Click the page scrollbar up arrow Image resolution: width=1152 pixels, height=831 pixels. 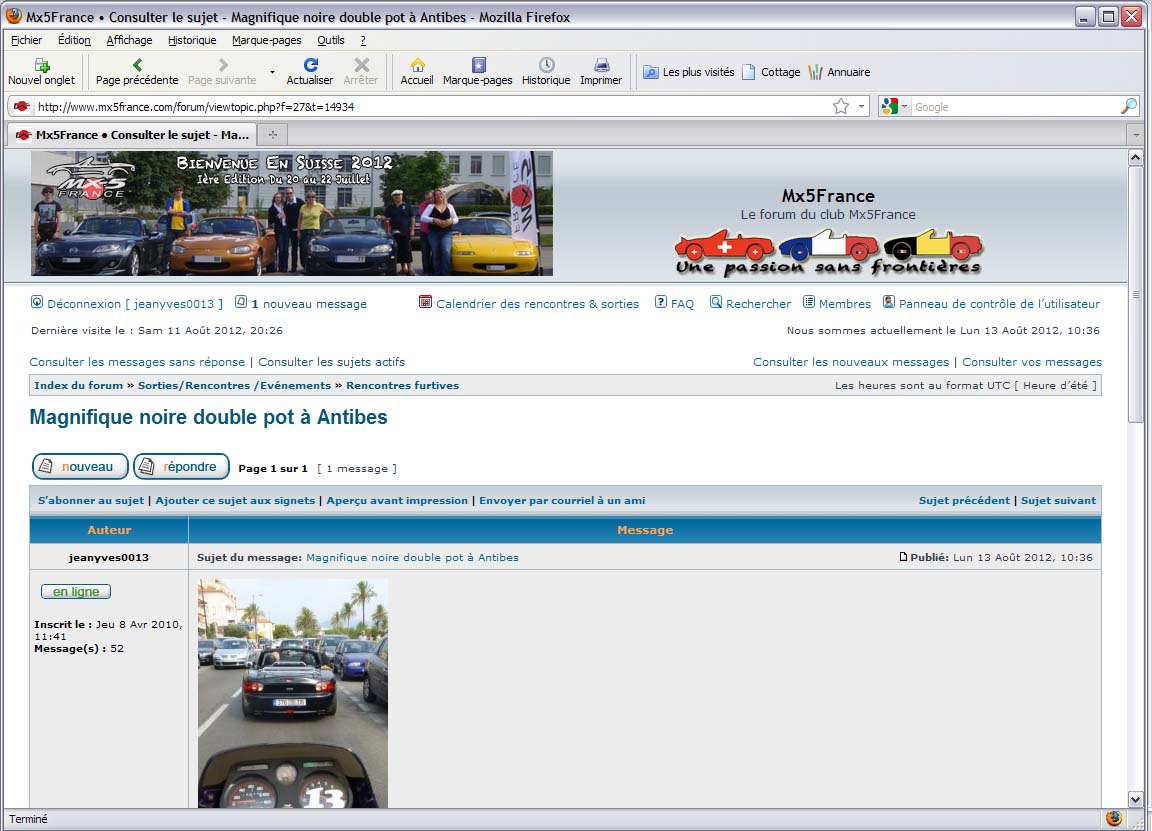click(x=1135, y=157)
